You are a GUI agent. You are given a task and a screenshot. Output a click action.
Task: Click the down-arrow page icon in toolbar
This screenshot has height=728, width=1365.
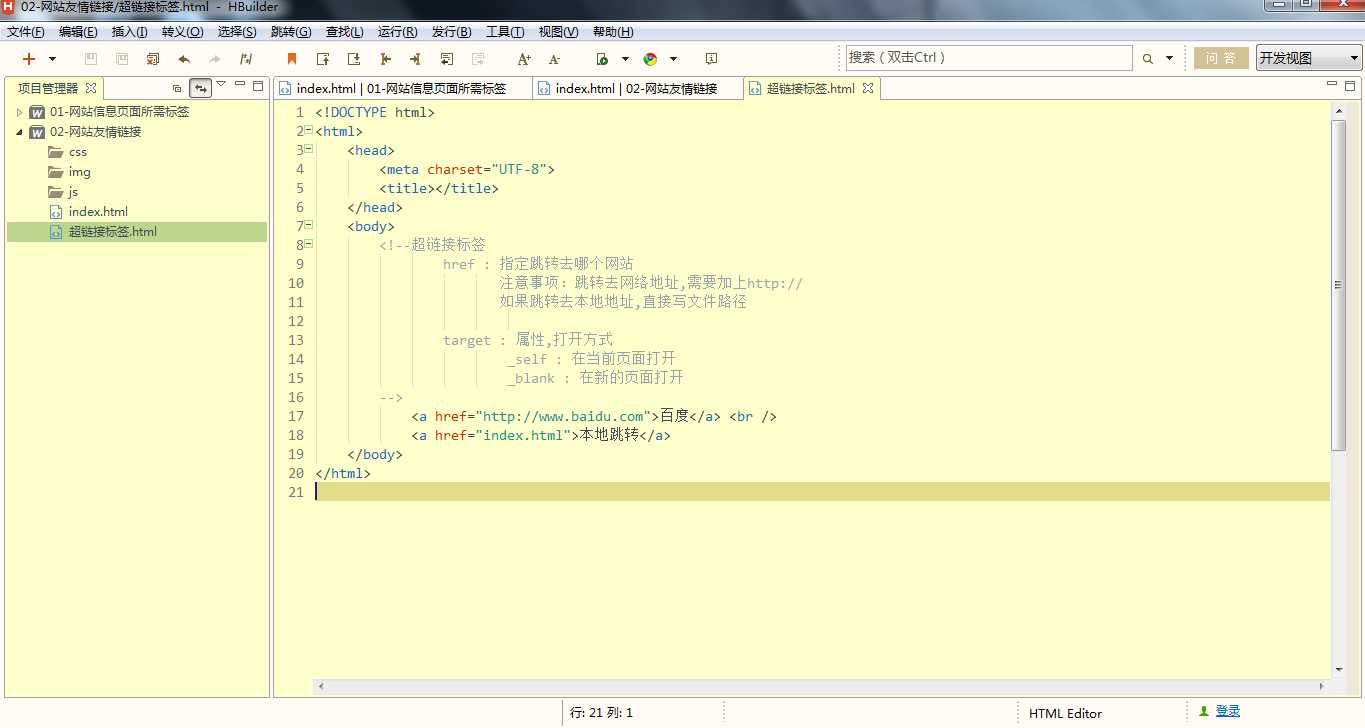(x=354, y=59)
